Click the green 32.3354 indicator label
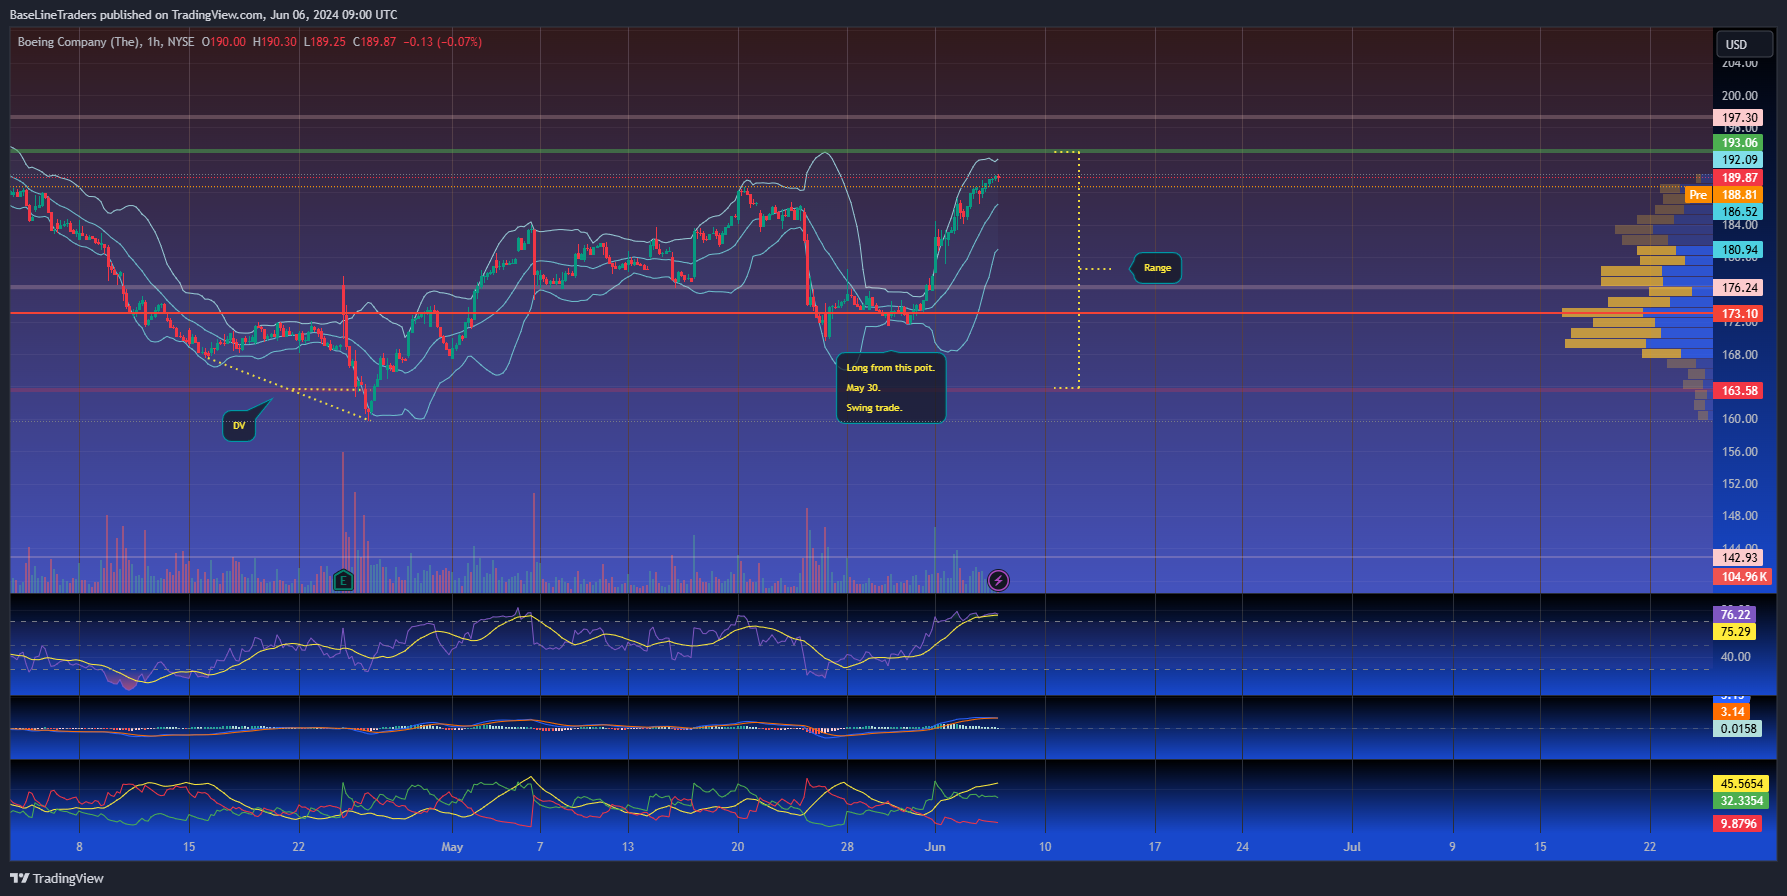1787x896 pixels. (1741, 801)
